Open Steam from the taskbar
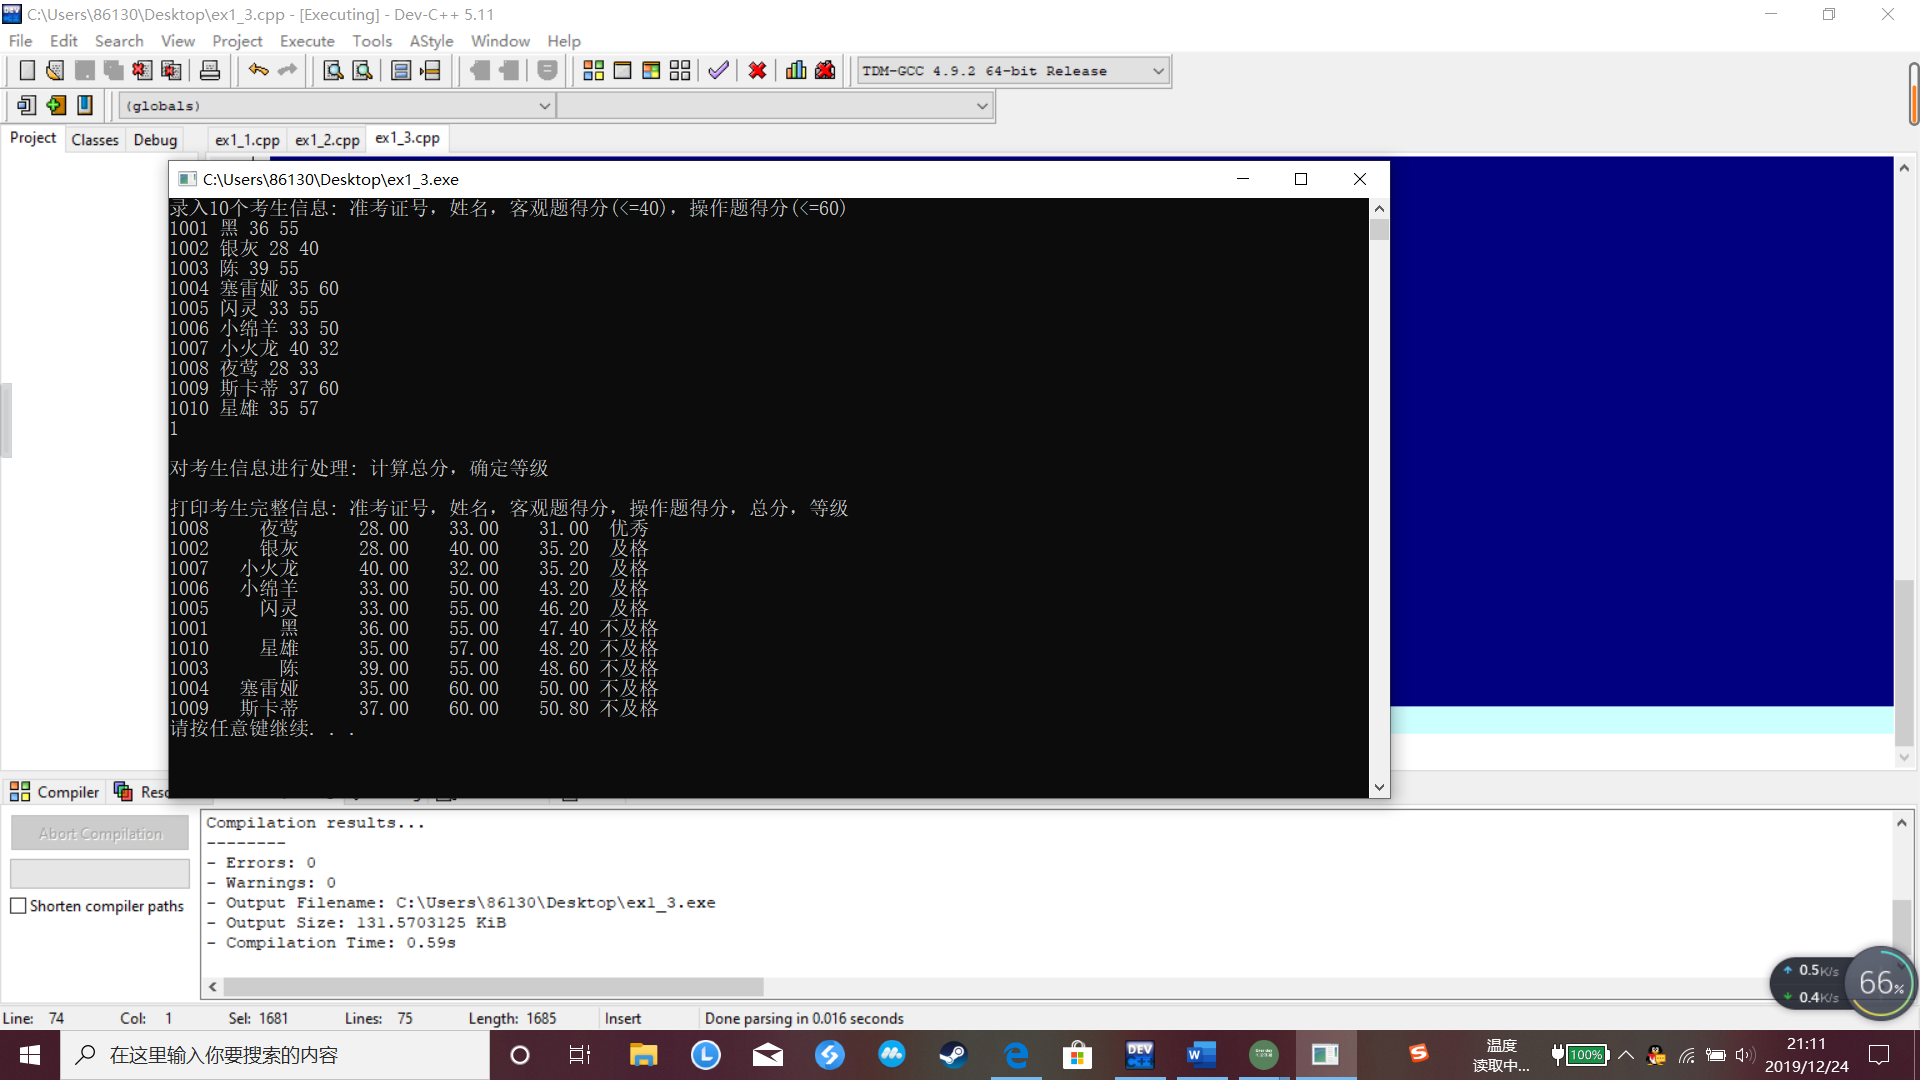This screenshot has height=1080, width=1920. [952, 1055]
